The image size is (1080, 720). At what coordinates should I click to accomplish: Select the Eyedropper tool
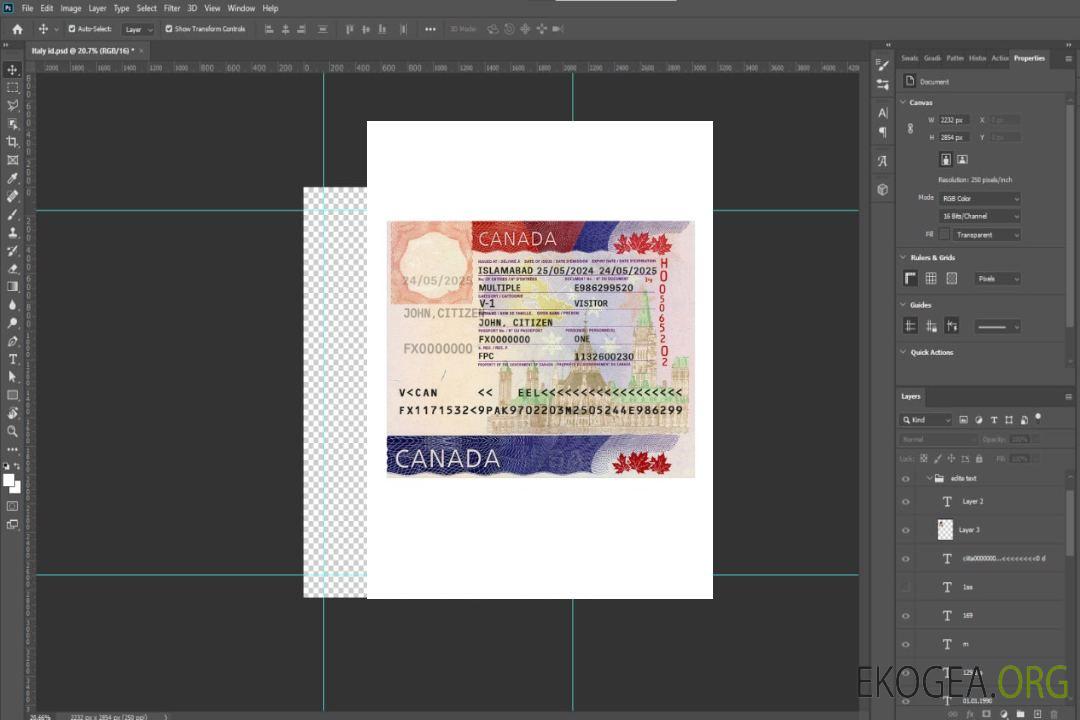point(12,178)
